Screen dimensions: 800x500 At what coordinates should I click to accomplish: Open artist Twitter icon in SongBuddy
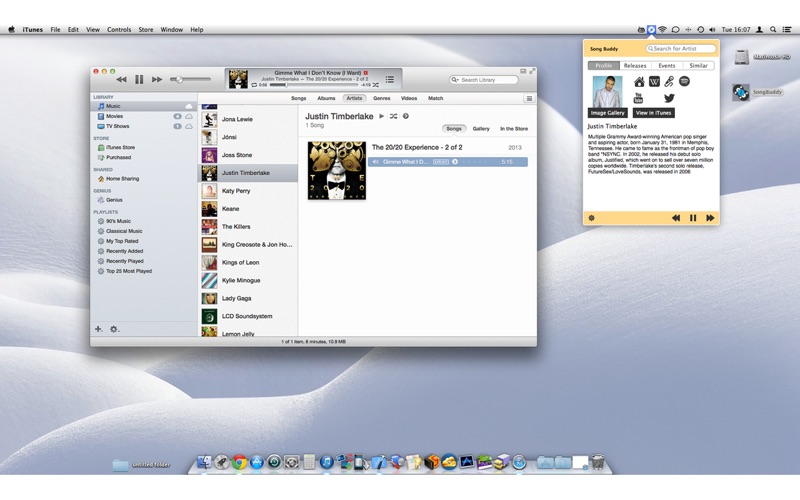click(x=669, y=98)
